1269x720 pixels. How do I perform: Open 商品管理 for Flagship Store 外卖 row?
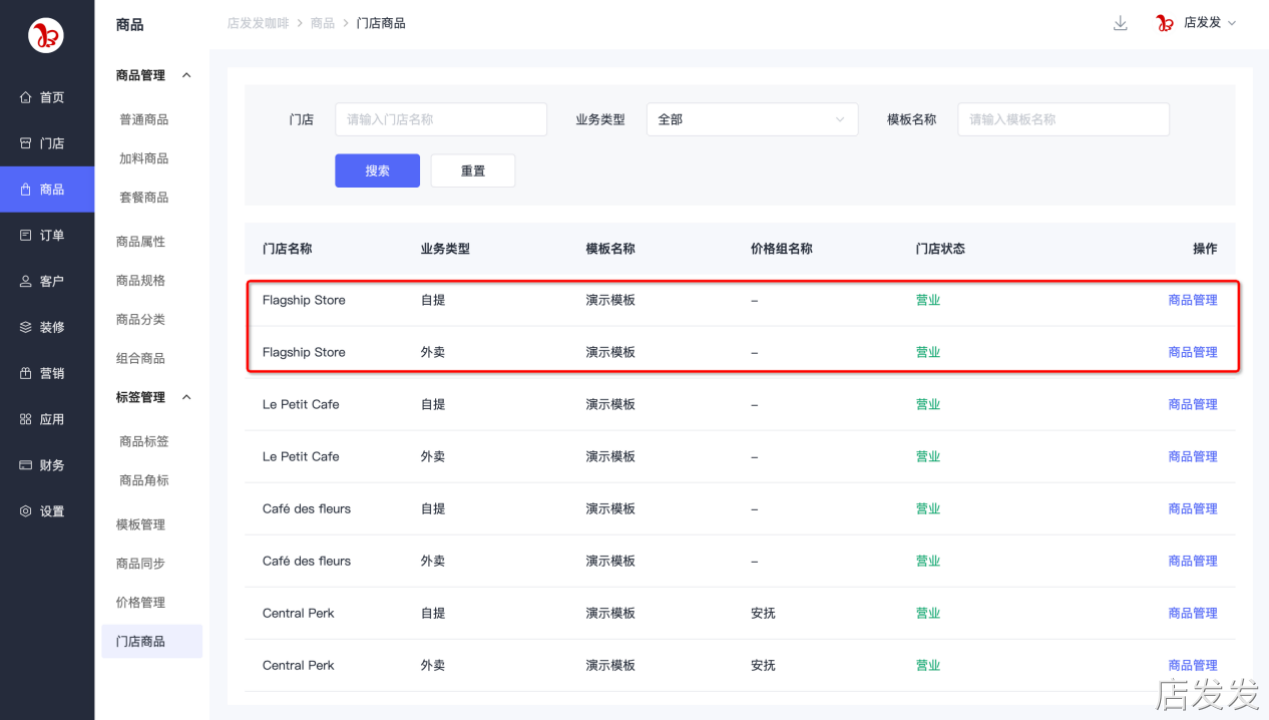(x=1193, y=352)
